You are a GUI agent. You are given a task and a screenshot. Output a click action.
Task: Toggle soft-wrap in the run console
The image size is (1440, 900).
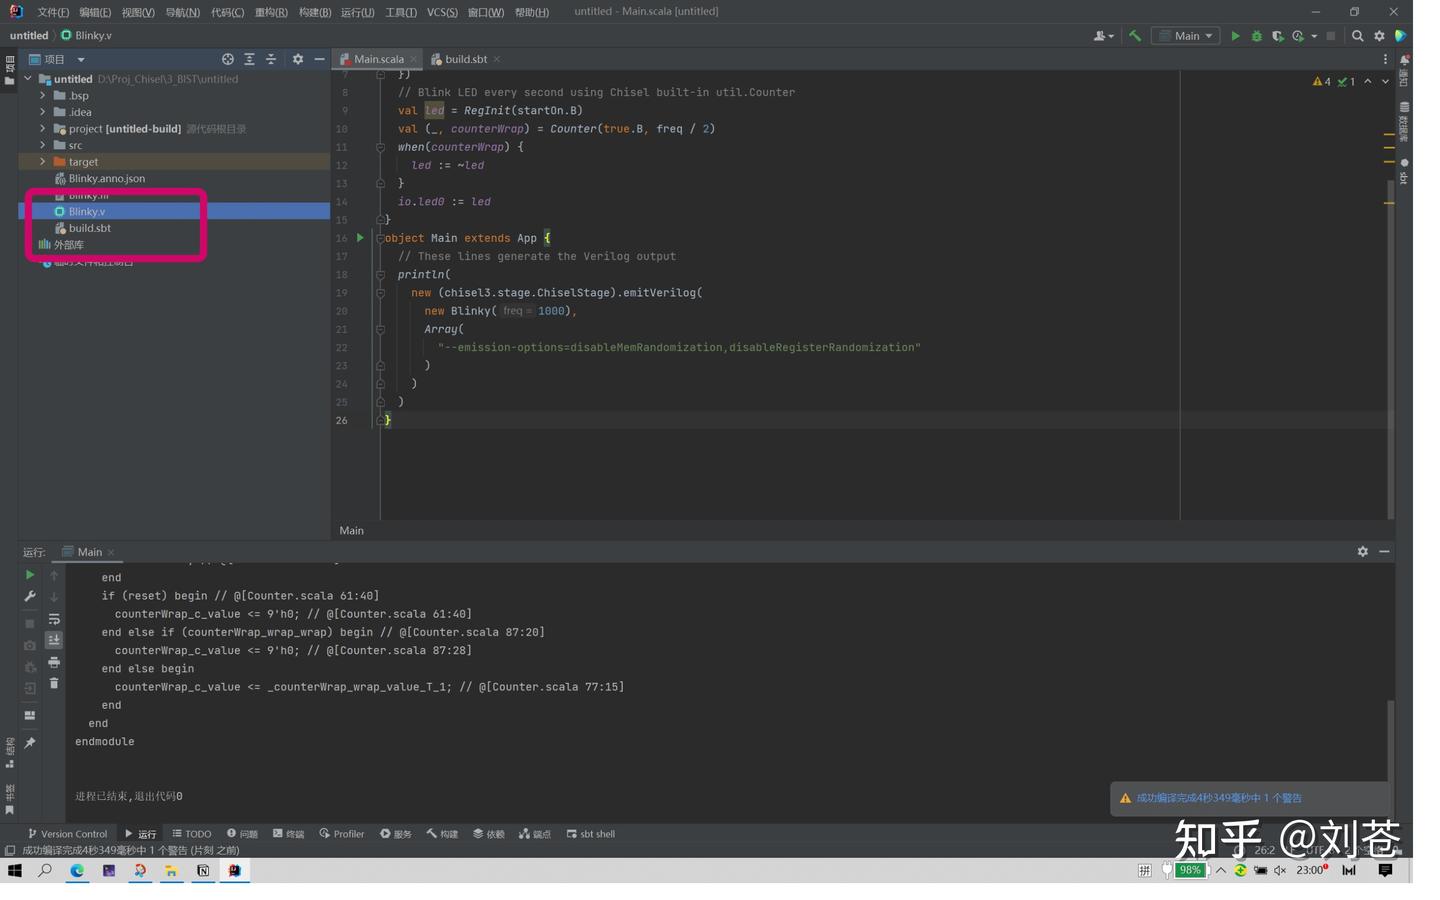tap(55, 620)
